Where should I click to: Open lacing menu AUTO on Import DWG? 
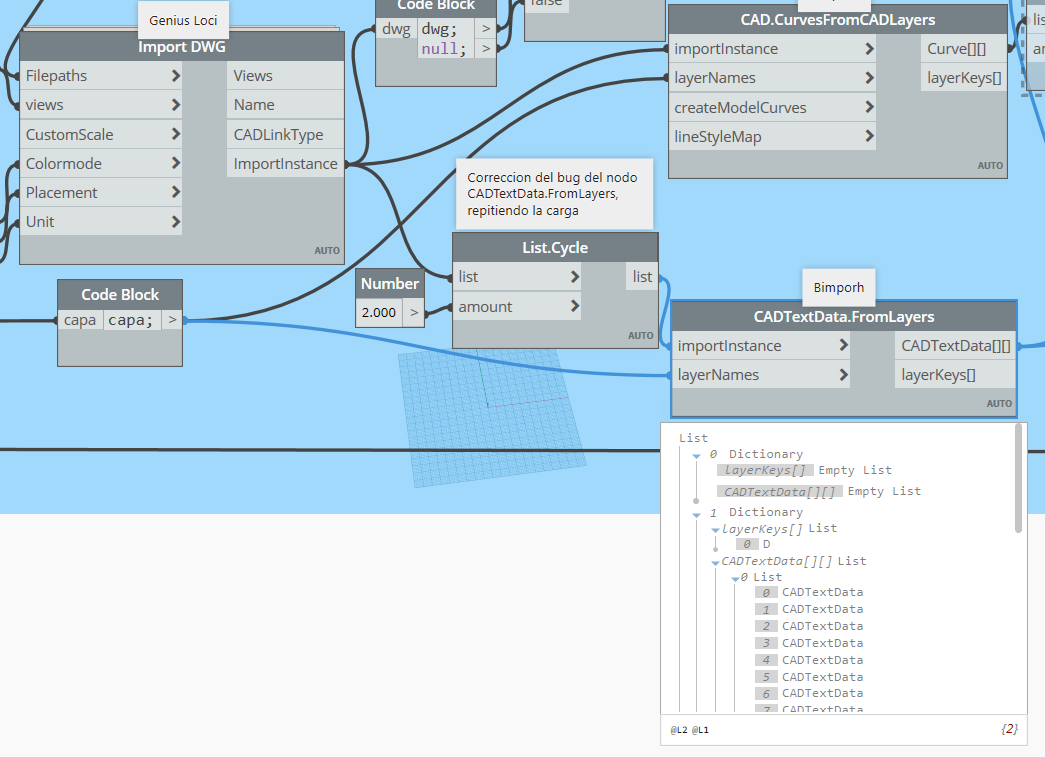tap(327, 251)
